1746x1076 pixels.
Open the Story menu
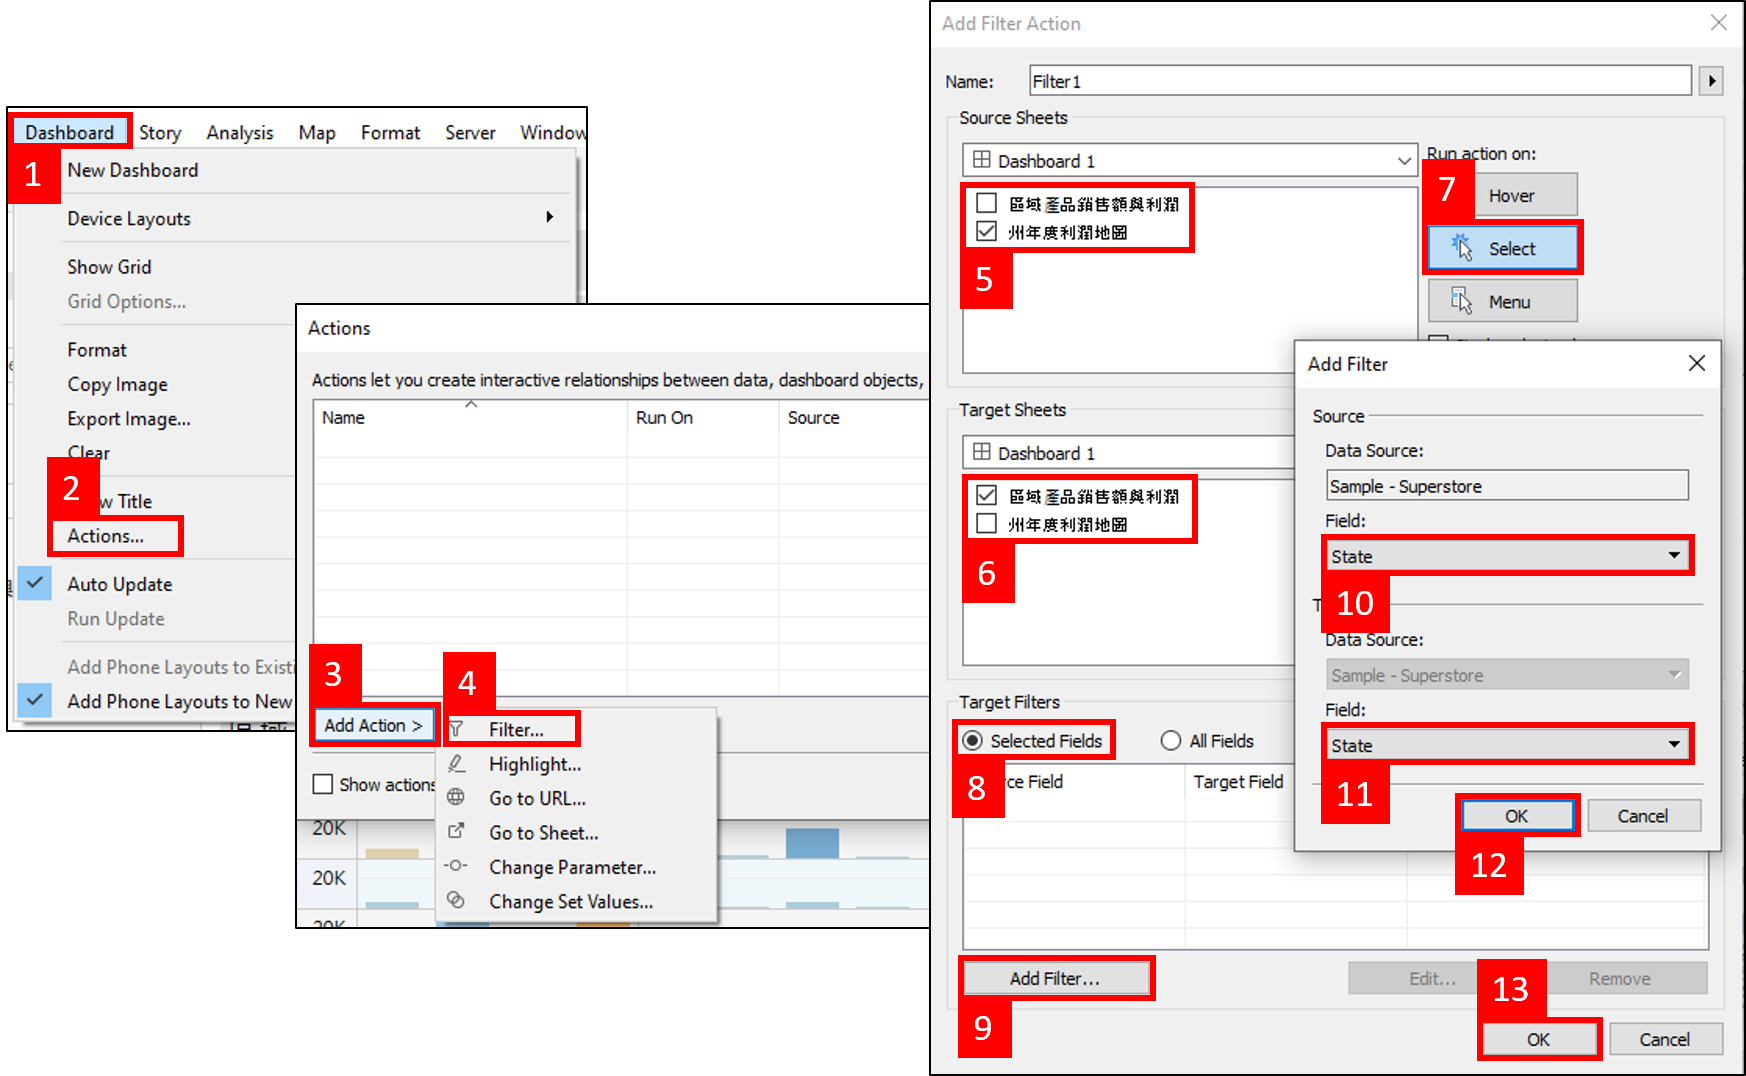[160, 132]
